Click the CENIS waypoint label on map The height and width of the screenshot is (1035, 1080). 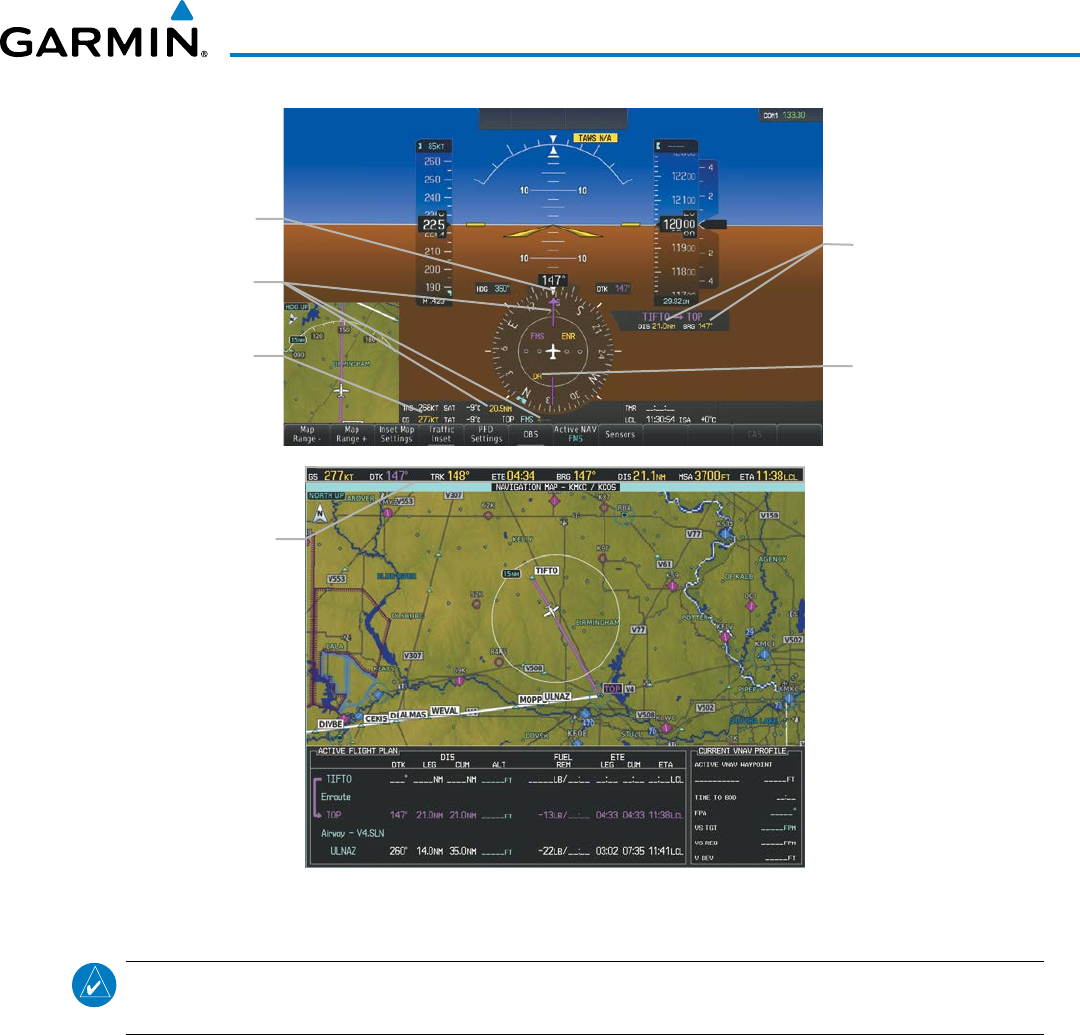376,718
